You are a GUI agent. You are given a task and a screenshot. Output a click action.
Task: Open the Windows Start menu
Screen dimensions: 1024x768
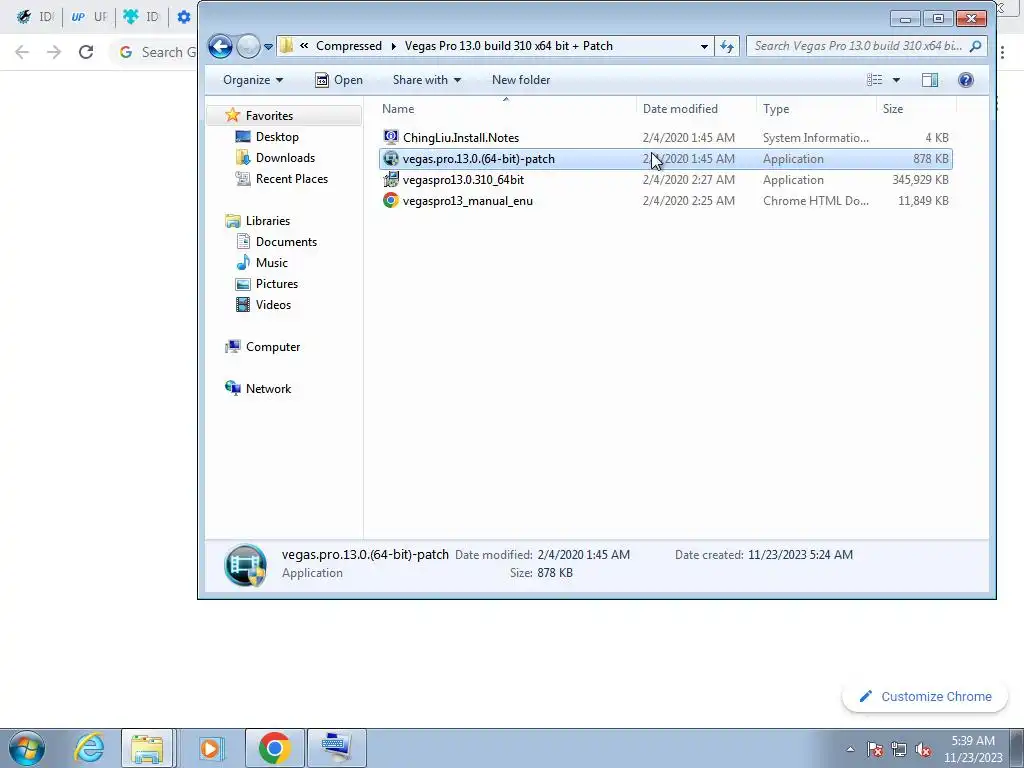[x=27, y=748]
